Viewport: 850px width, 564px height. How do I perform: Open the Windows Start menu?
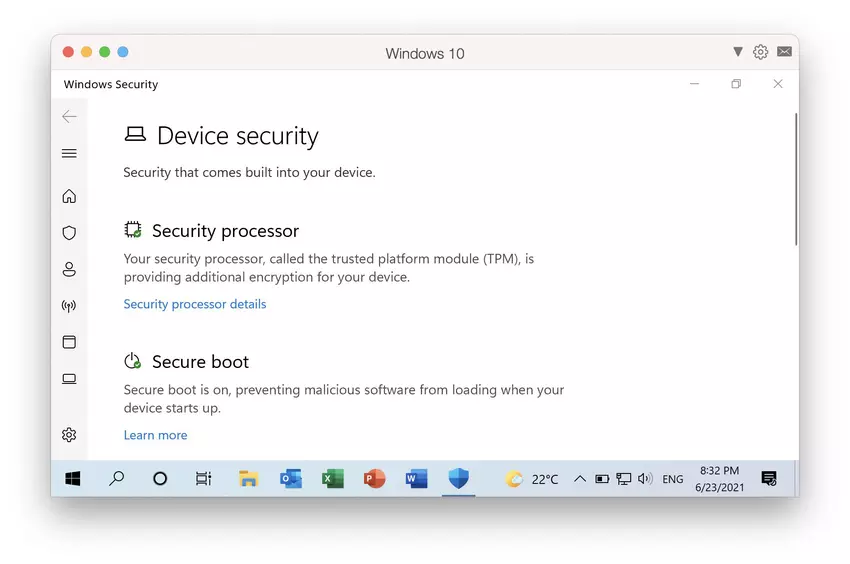(73, 479)
